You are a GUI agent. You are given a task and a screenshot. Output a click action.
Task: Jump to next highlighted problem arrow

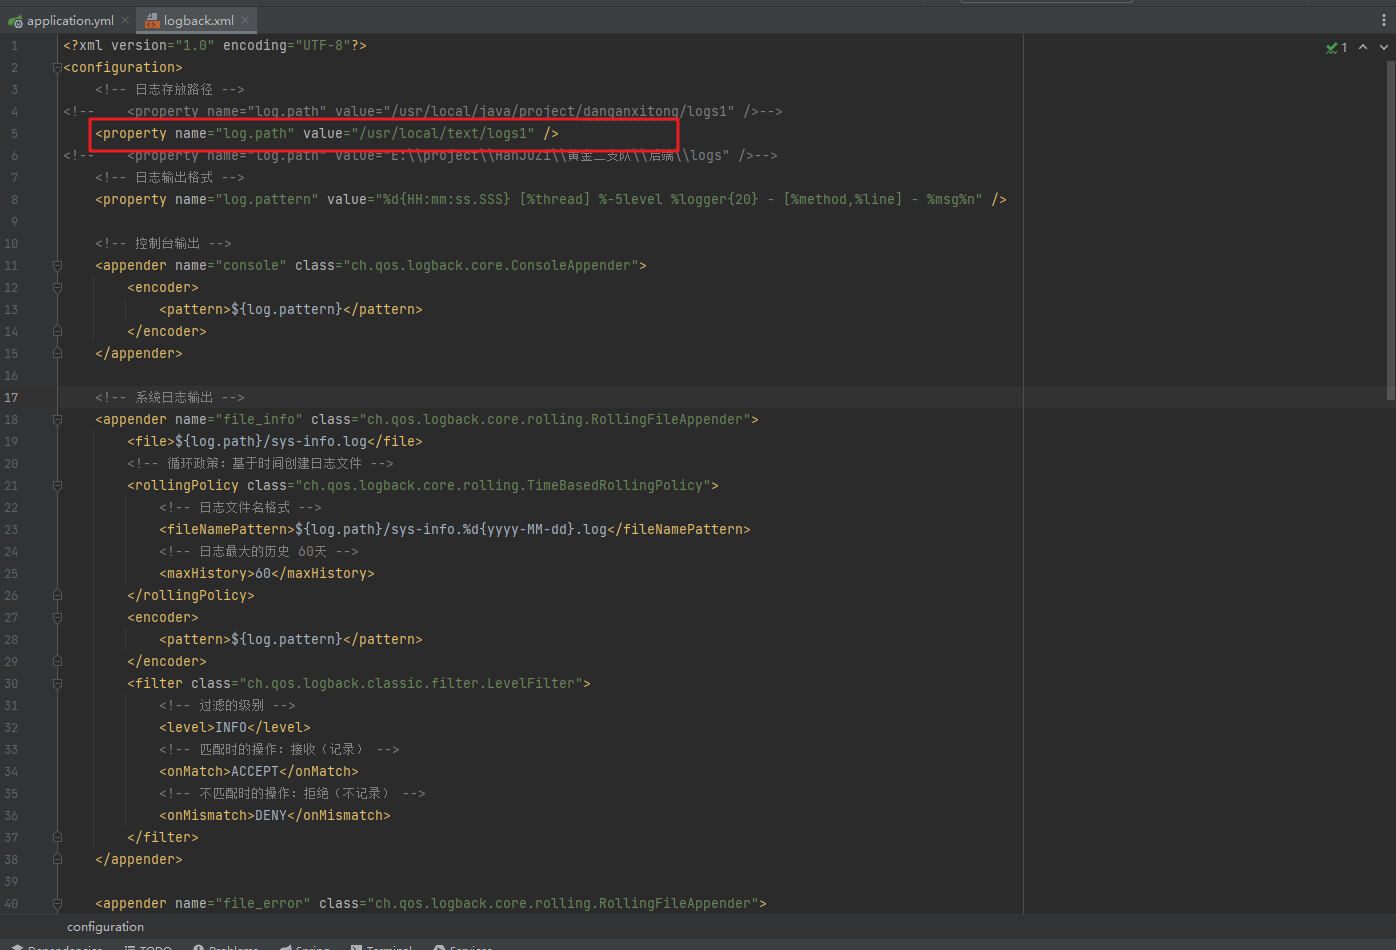point(1384,47)
